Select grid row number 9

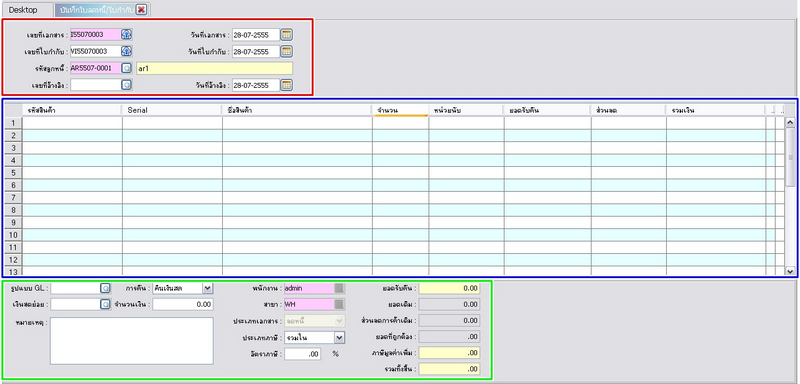tap(13, 223)
